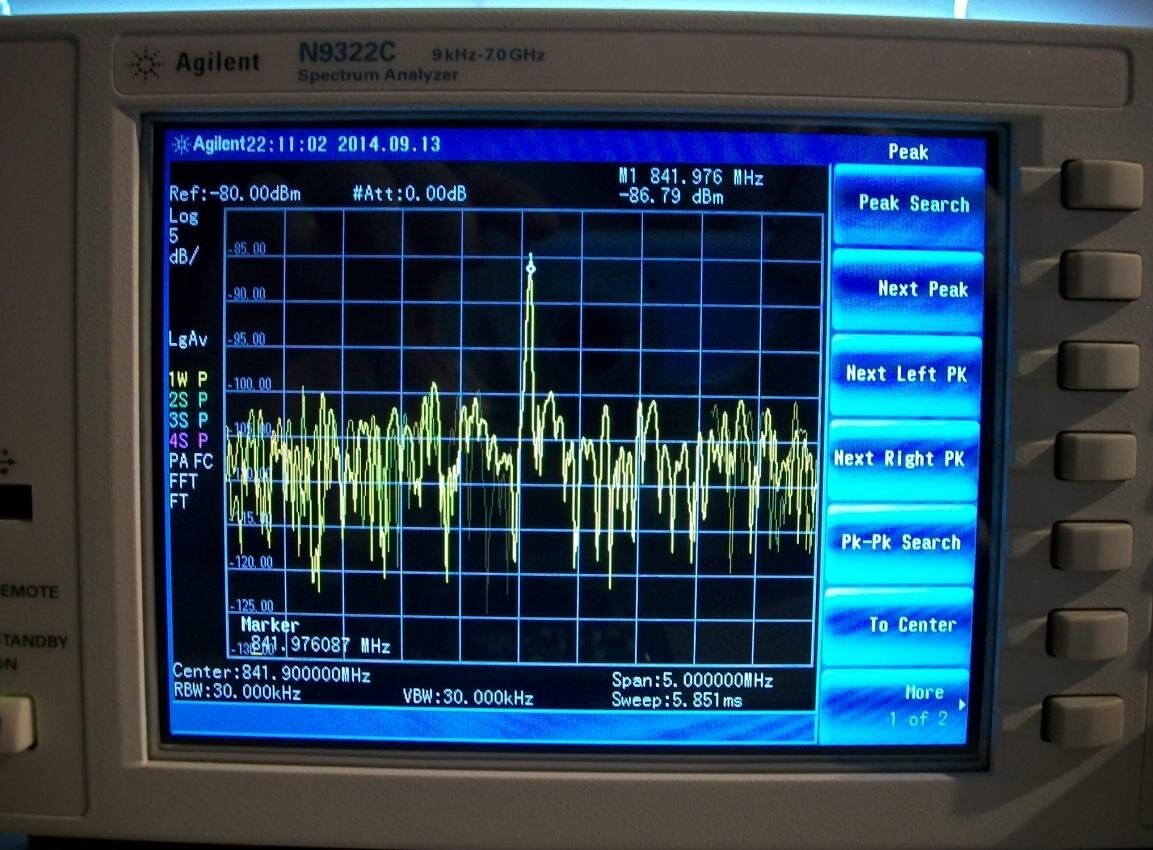
Task: Click the magenta 4S P trace indicator
Action: click(x=188, y=441)
